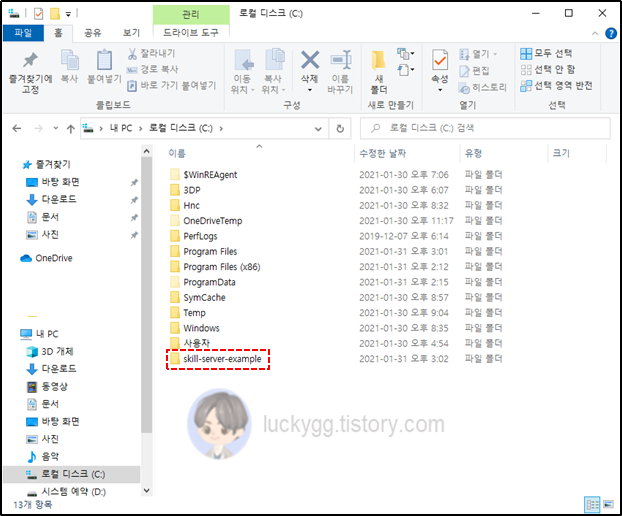Click the 관리 manage contextual tab
Screen dimensions: 622x516
[x=191, y=15]
